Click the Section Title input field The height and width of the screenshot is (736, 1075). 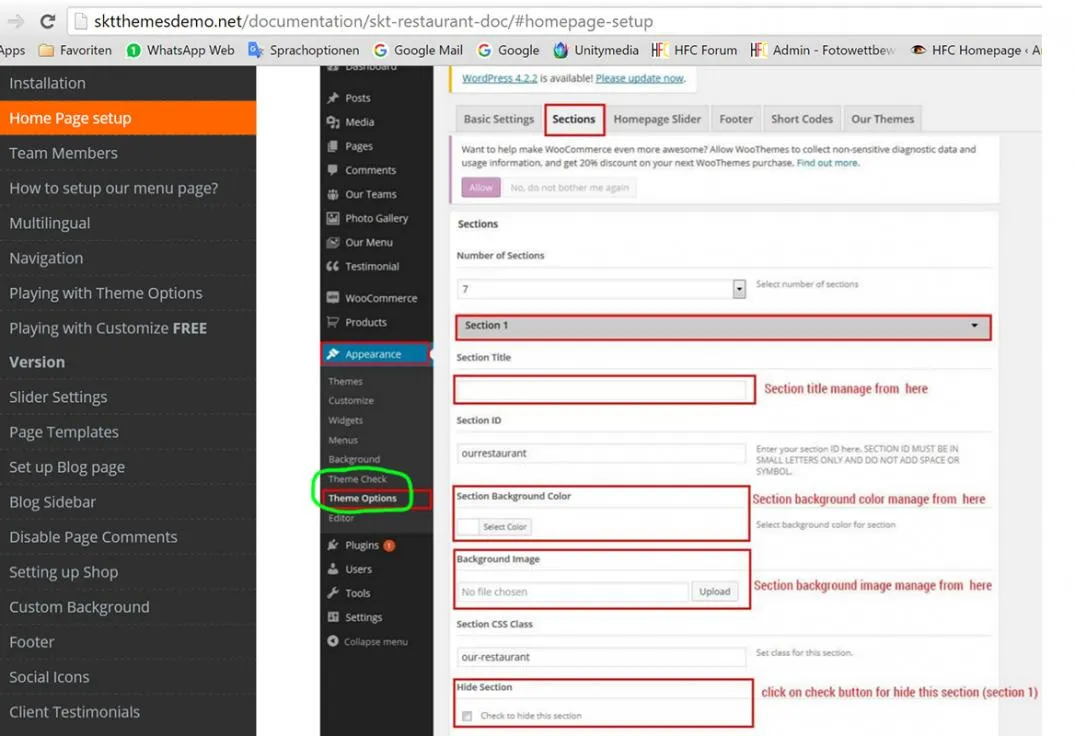point(601,390)
